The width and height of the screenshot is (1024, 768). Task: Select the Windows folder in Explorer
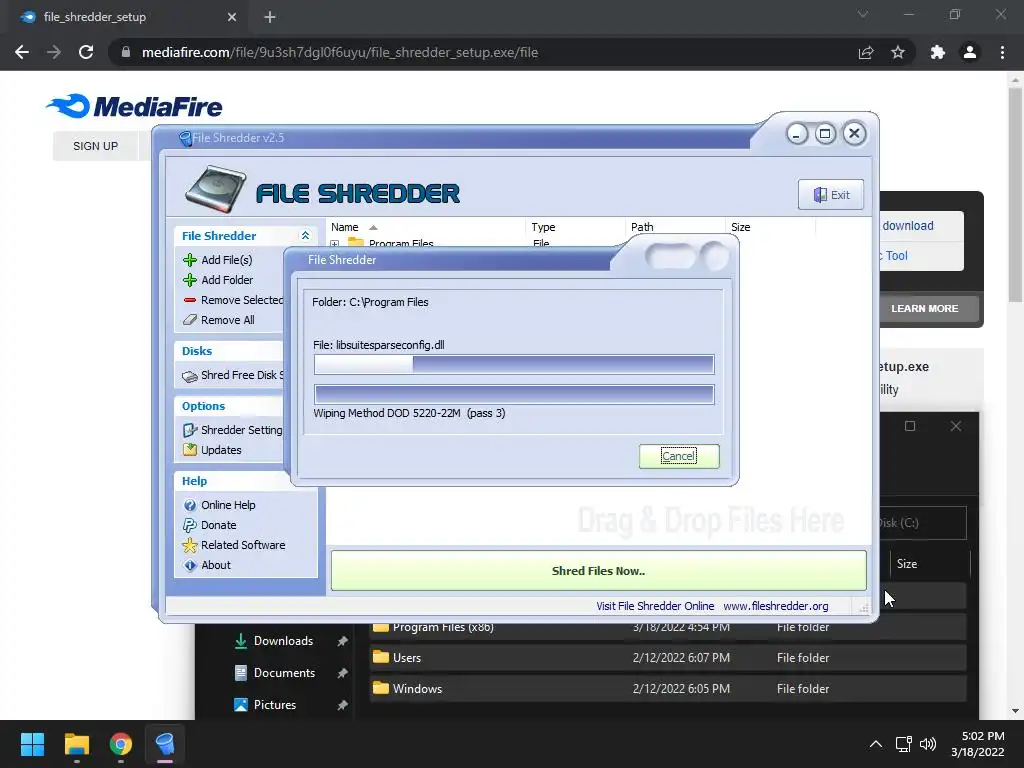coord(667,688)
